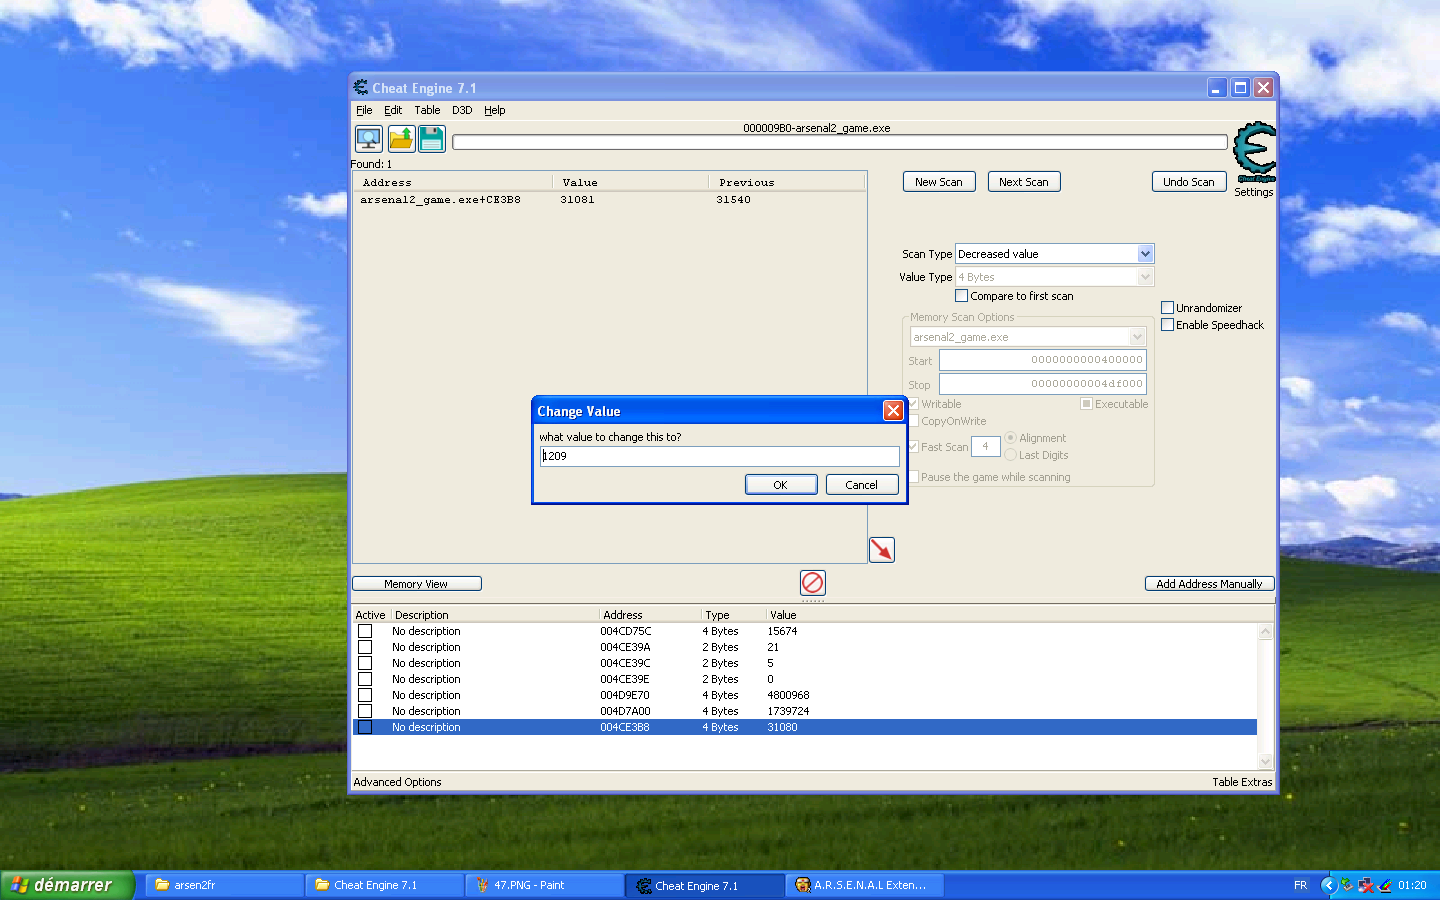The height and width of the screenshot is (900, 1440).
Task: Click the scan progress bar
Action: coord(839,142)
